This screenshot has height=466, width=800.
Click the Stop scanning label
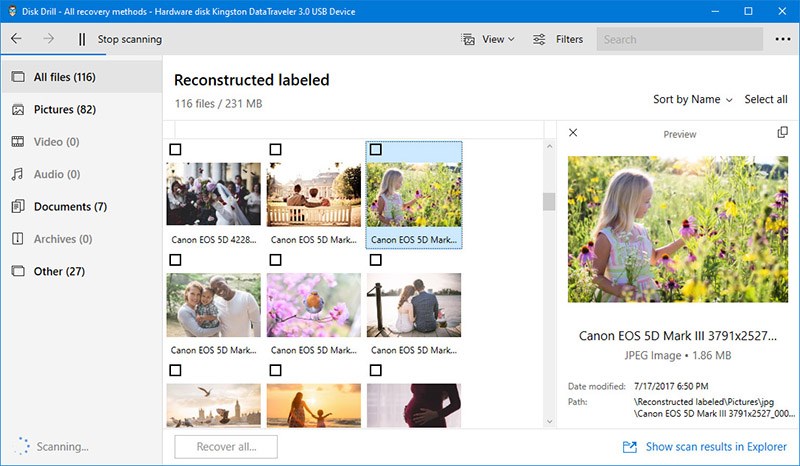point(130,39)
